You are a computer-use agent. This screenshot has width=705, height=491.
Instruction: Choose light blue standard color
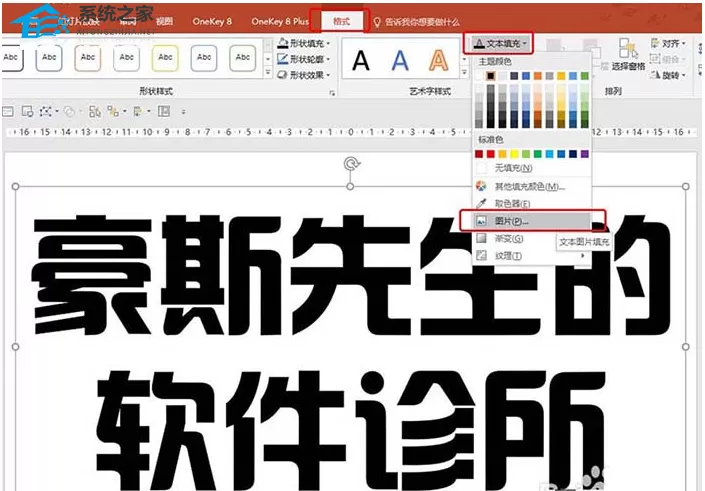549,154
